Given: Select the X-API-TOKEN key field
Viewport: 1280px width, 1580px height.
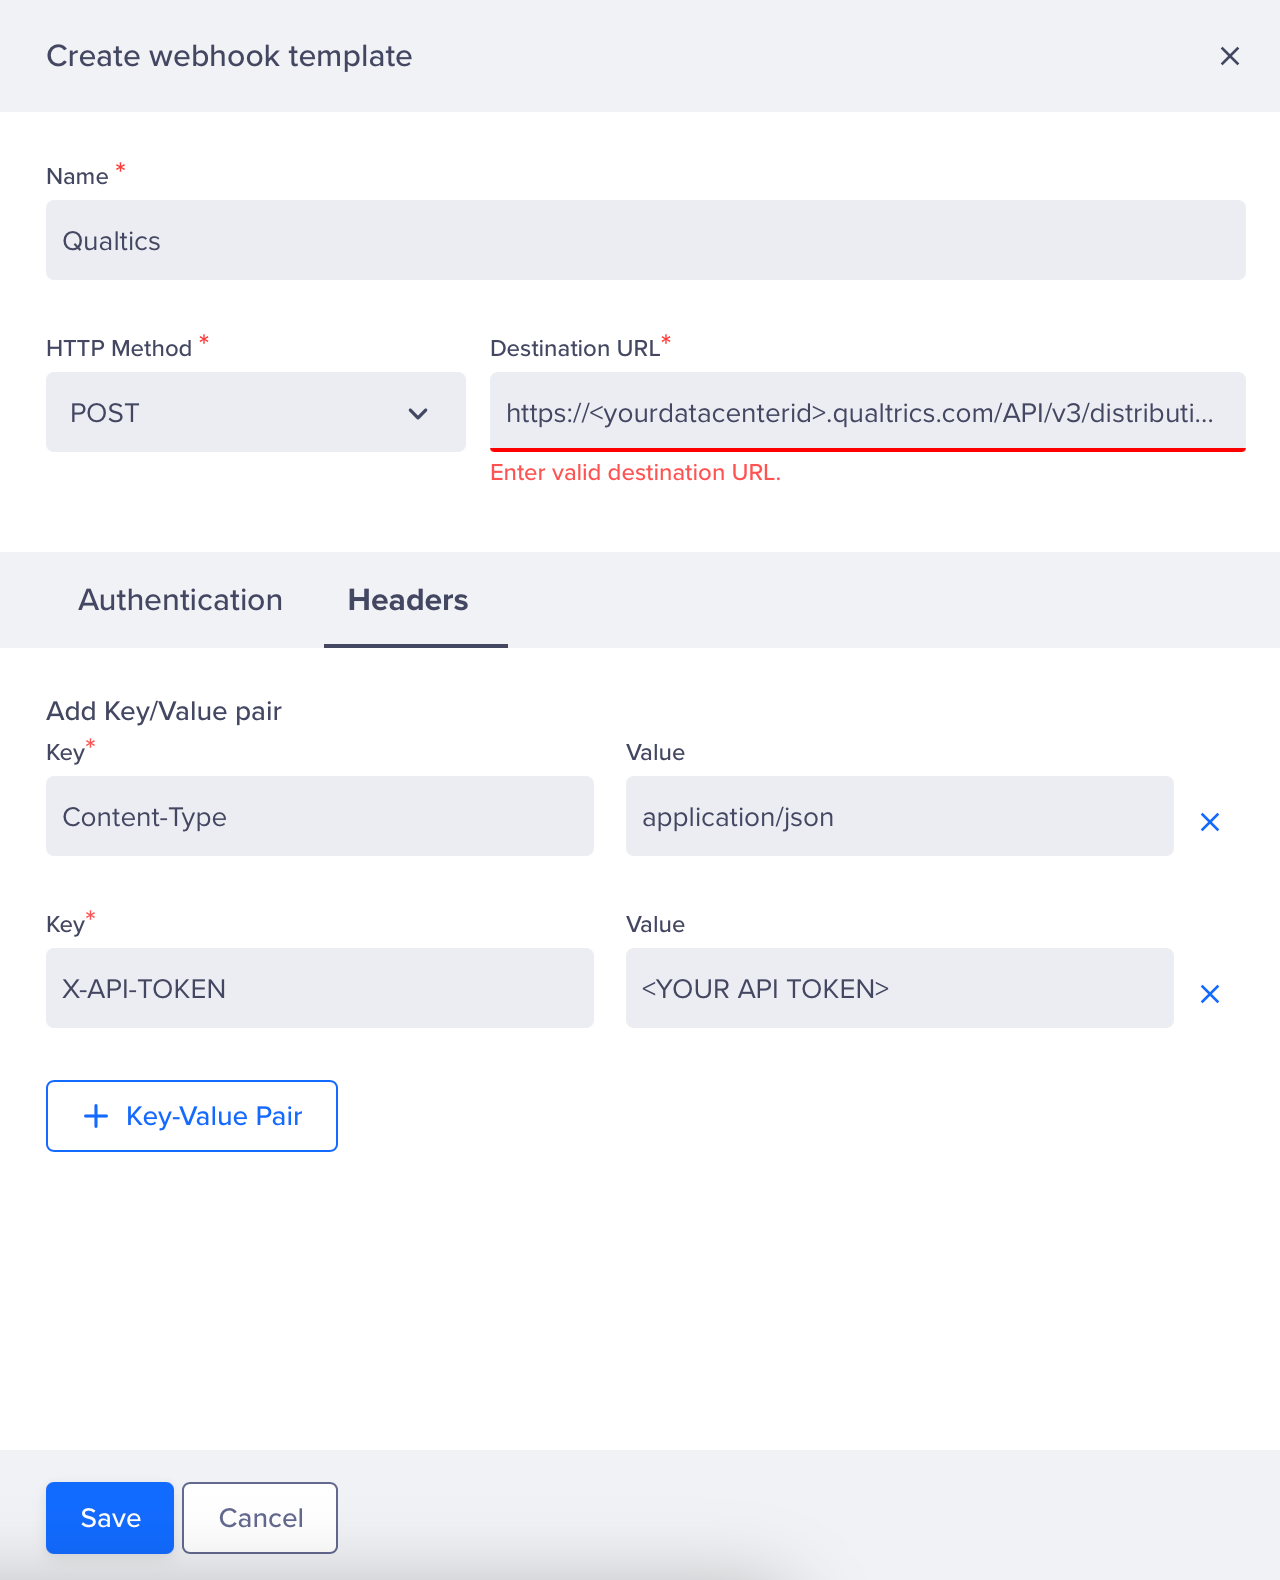Looking at the screenshot, I should pos(320,988).
